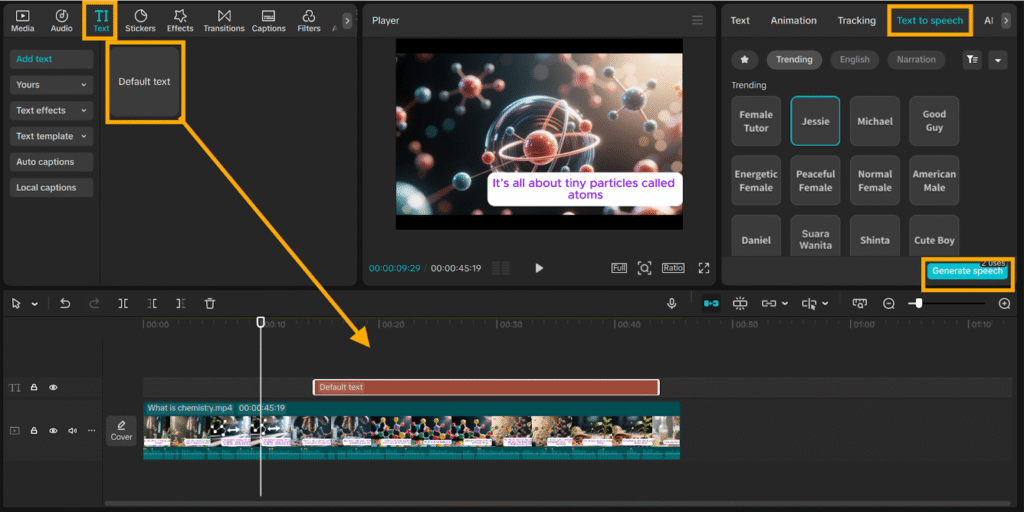The height and width of the screenshot is (512, 1024).
Task: Click Generate speech
Action: (967, 271)
